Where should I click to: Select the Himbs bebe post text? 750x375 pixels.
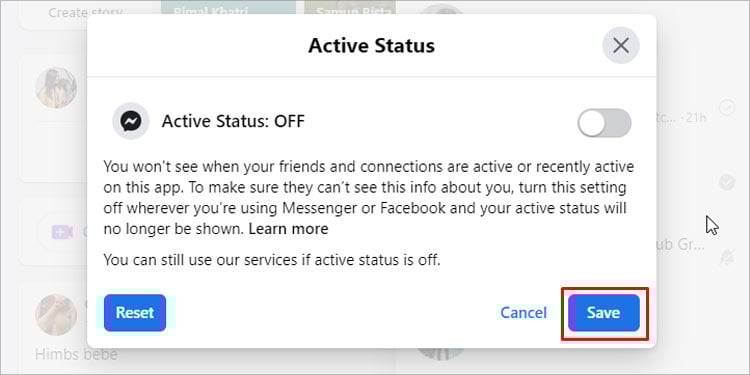pos(76,354)
